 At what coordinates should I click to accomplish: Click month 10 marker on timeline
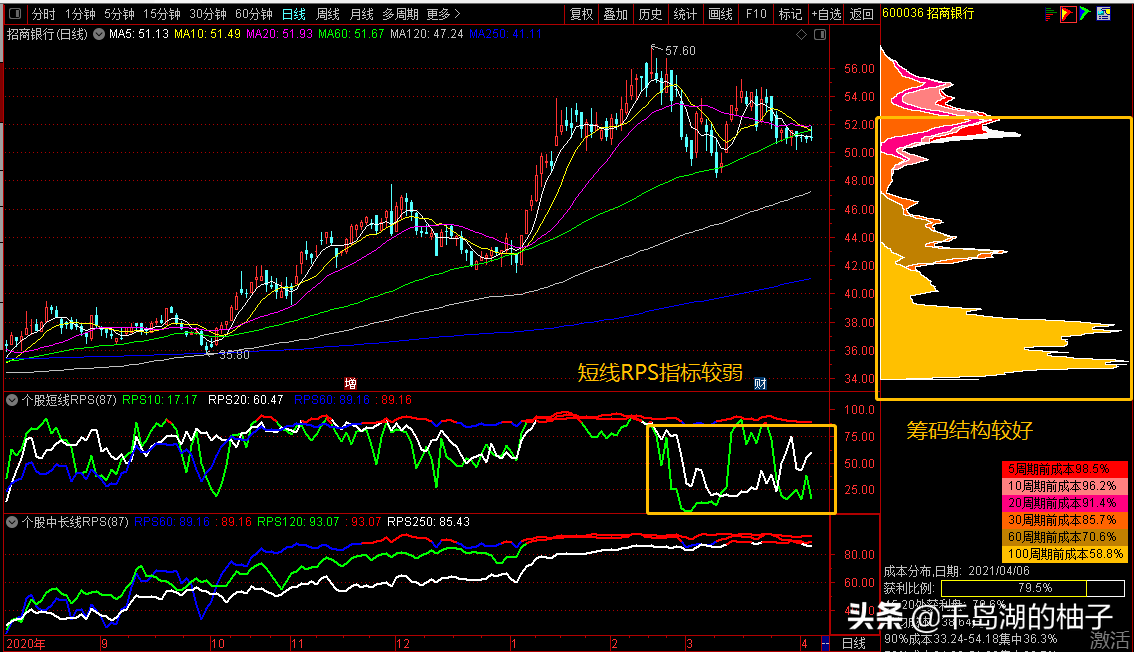pyautogui.click(x=218, y=643)
